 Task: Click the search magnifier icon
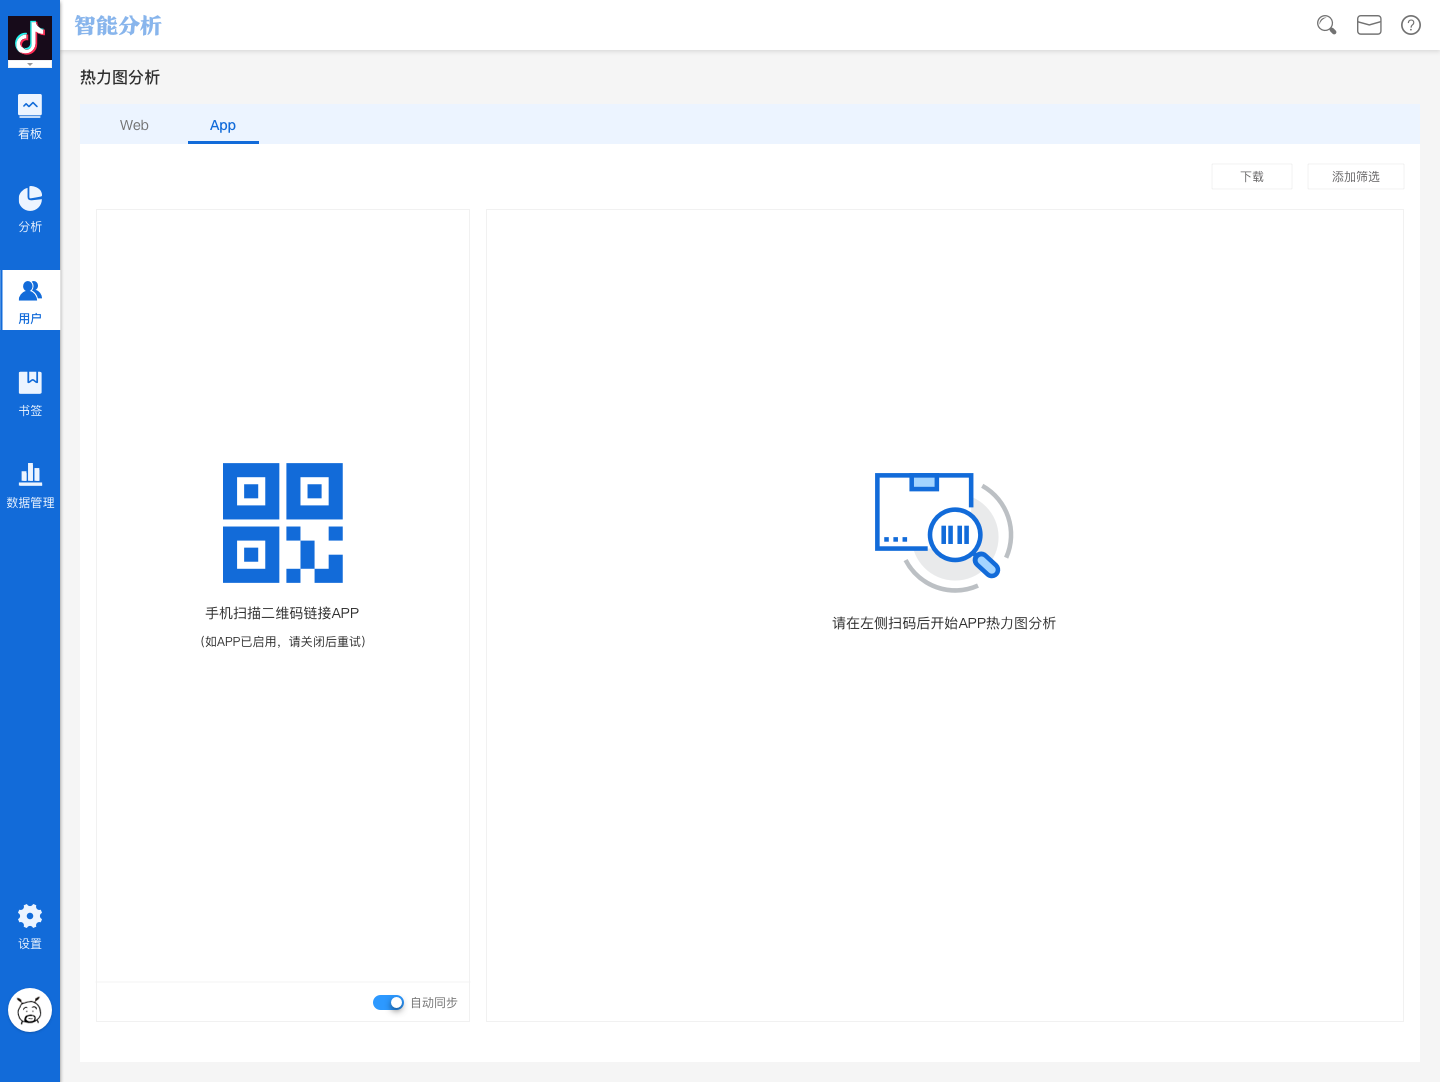[1326, 25]
